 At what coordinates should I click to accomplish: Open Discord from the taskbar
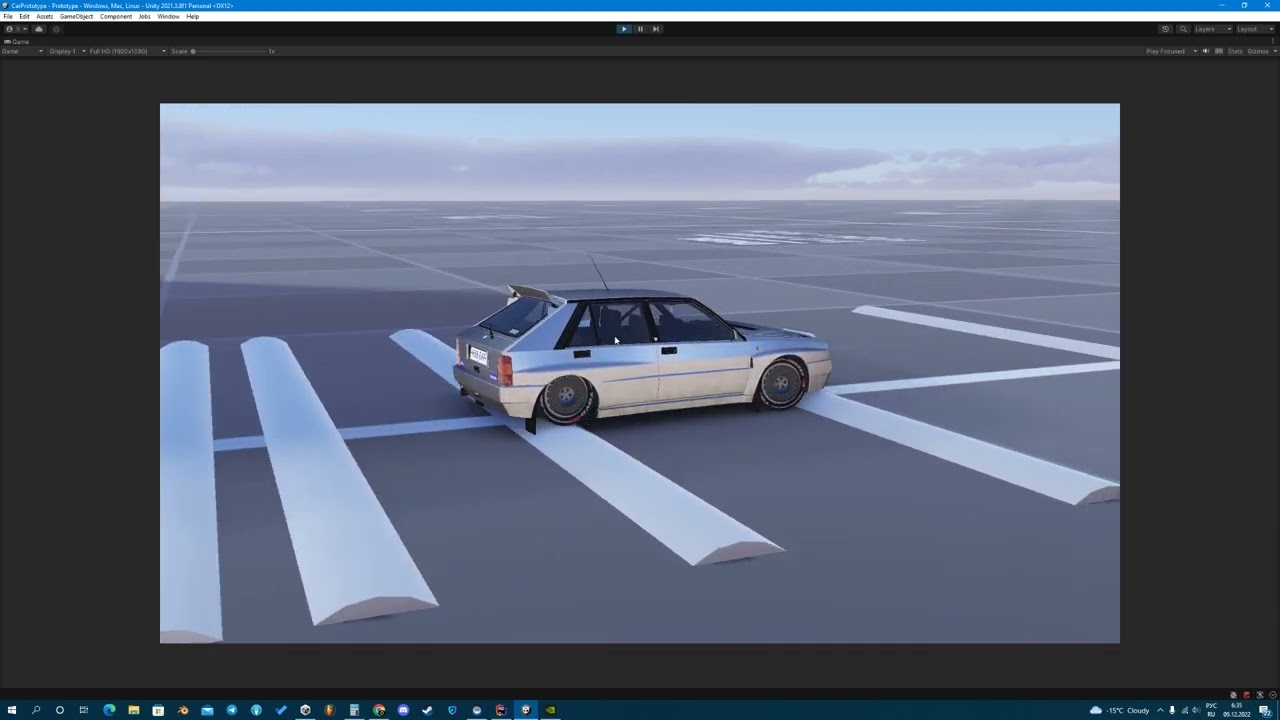403,710
